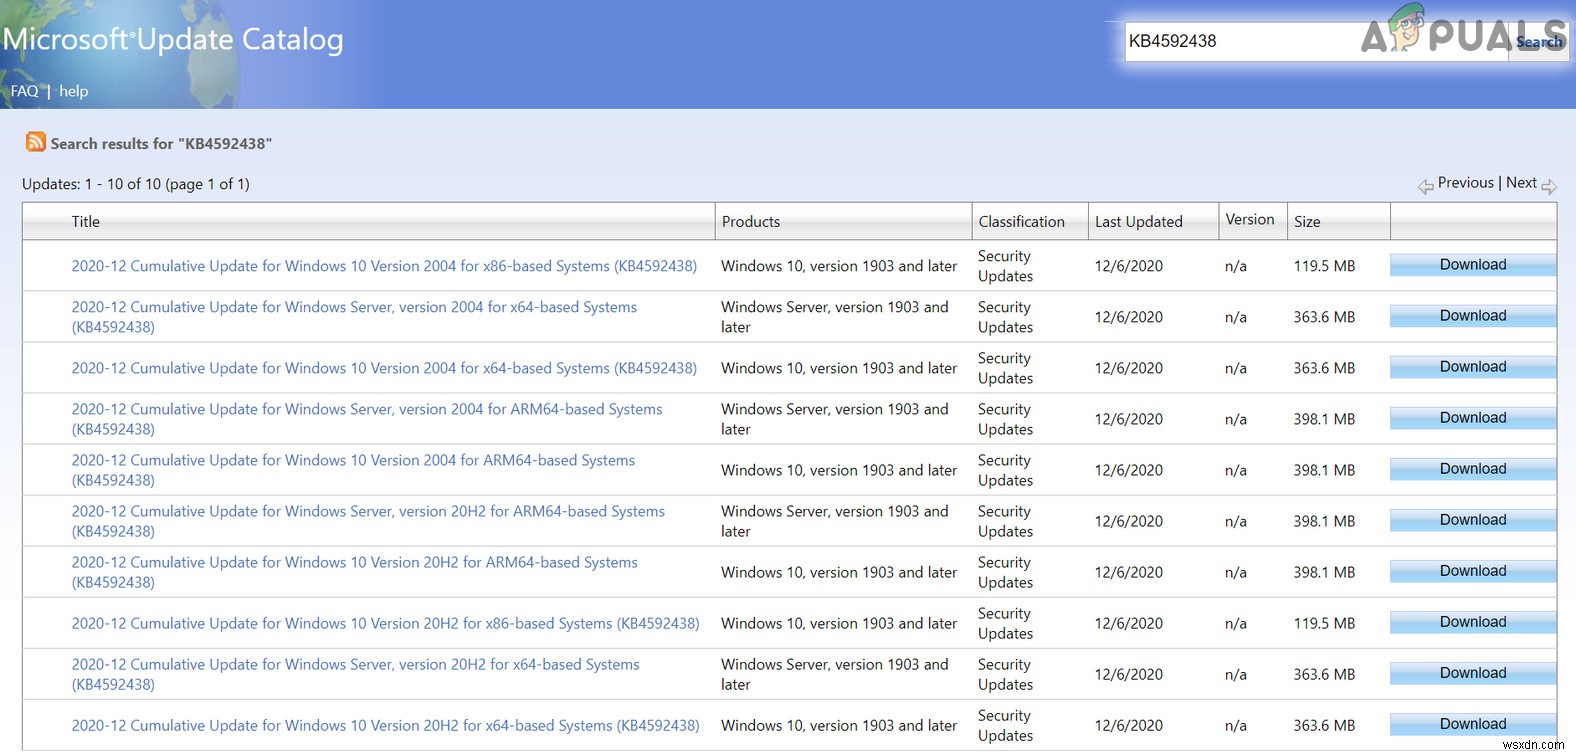Screen dimensions: 1576x755
Task: Open Windows 10 Version 20H2 x86-based update link
Action: pyautogui.click(x=385, y=623)
